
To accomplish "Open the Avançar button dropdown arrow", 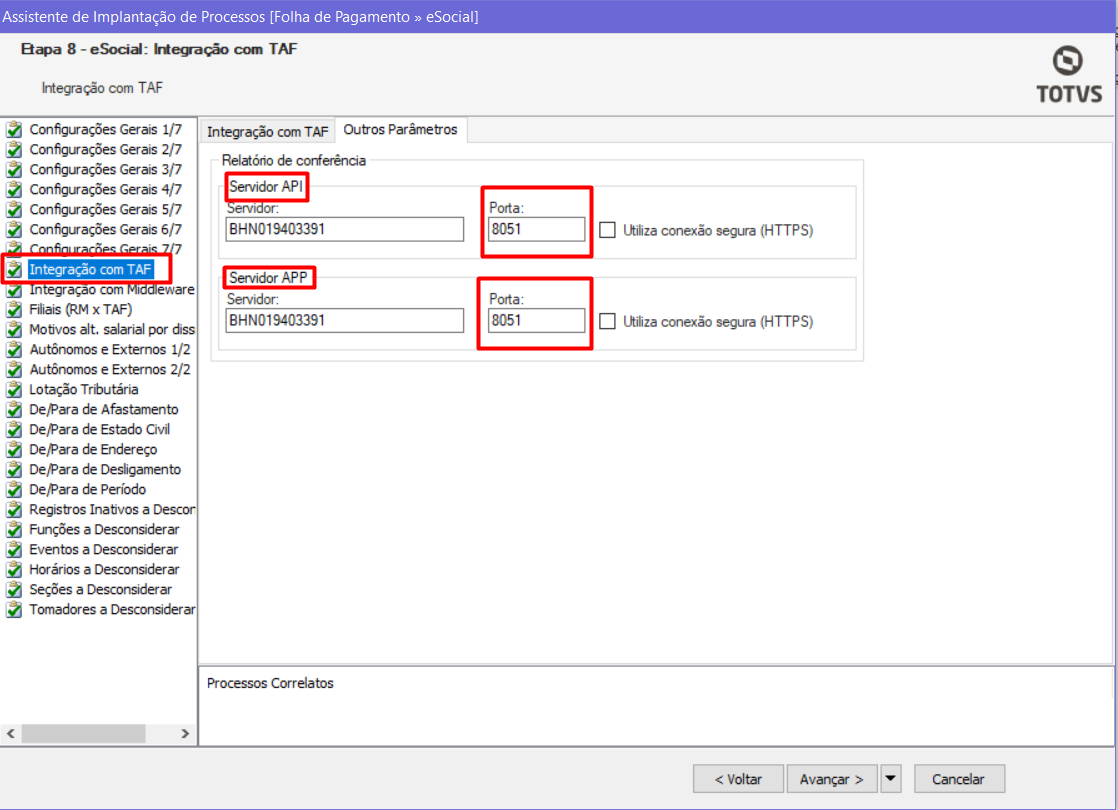I will (891, 779).
